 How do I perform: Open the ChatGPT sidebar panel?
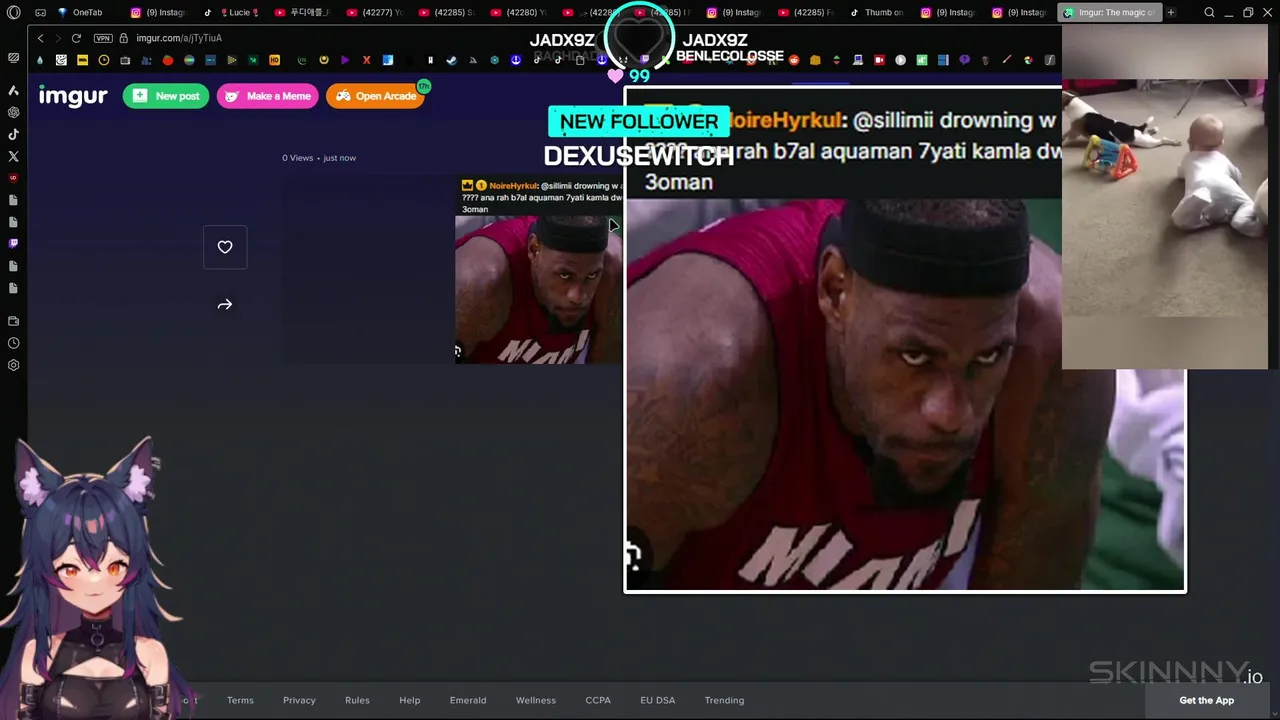[13, 112]
